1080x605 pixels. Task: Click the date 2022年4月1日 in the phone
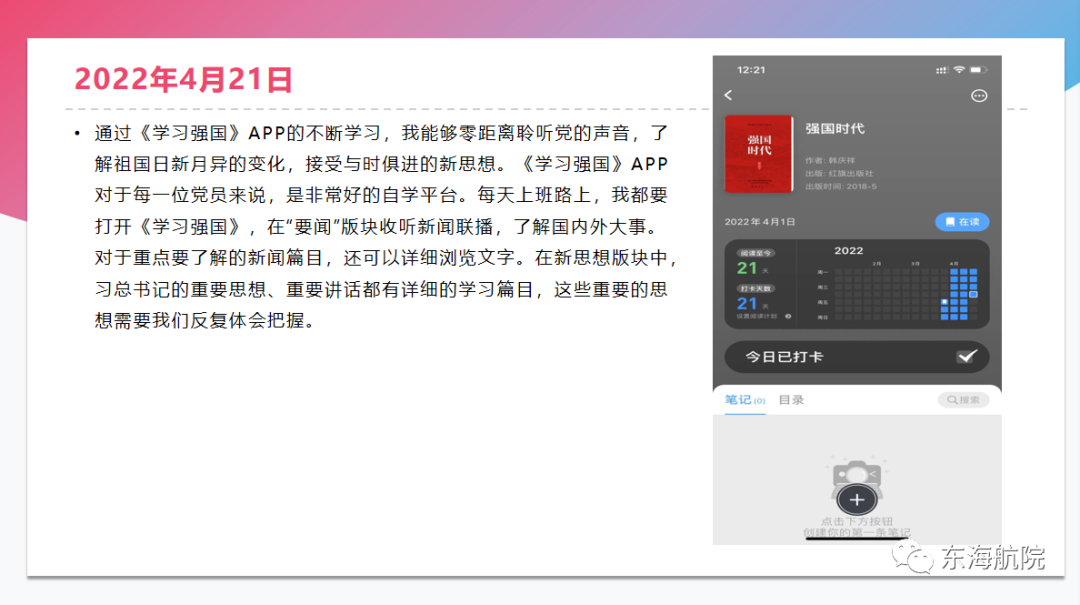click(760, 222)
